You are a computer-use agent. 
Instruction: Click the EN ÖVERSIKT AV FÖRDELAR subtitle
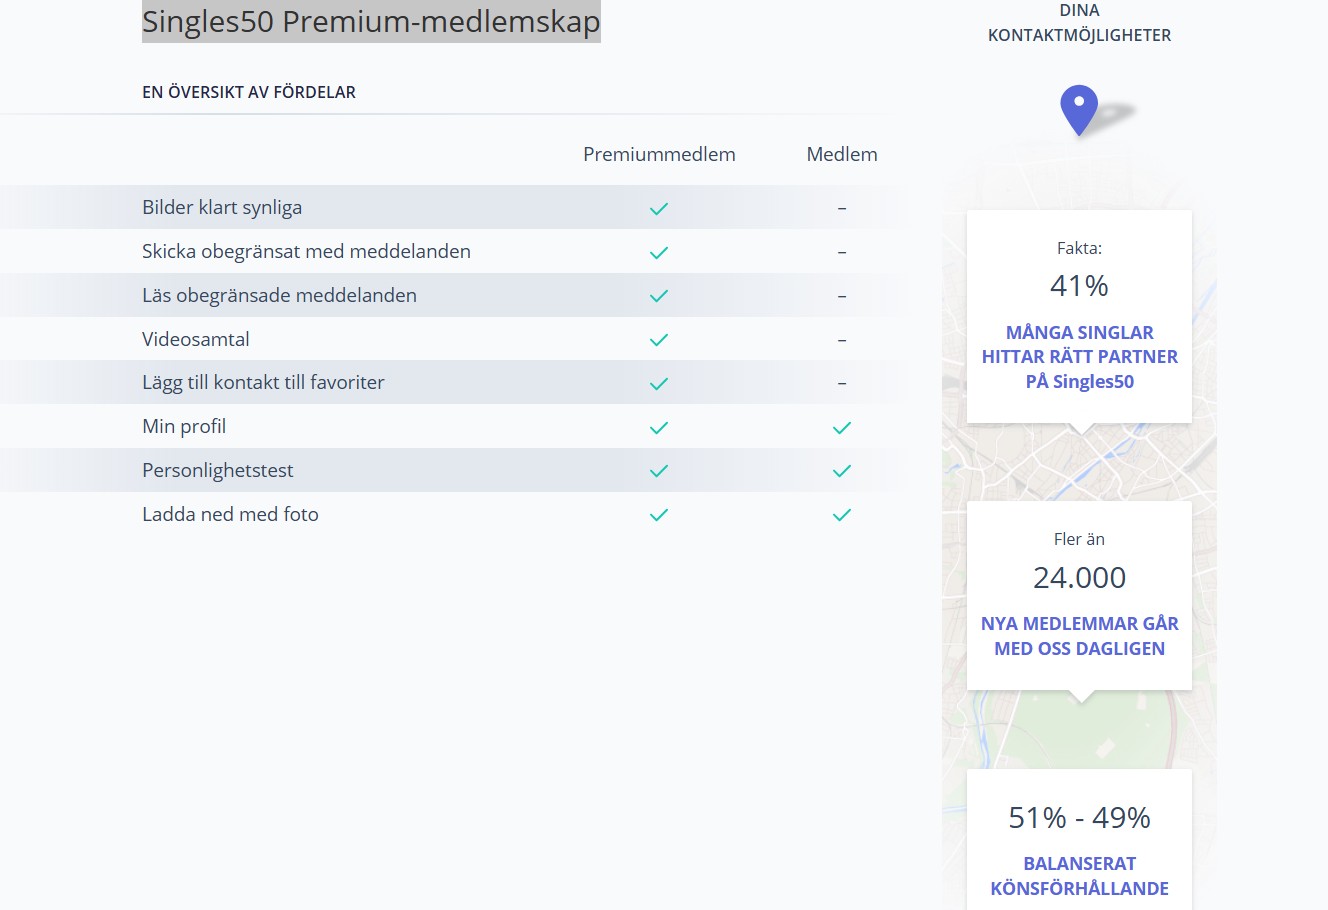point(249,92)
